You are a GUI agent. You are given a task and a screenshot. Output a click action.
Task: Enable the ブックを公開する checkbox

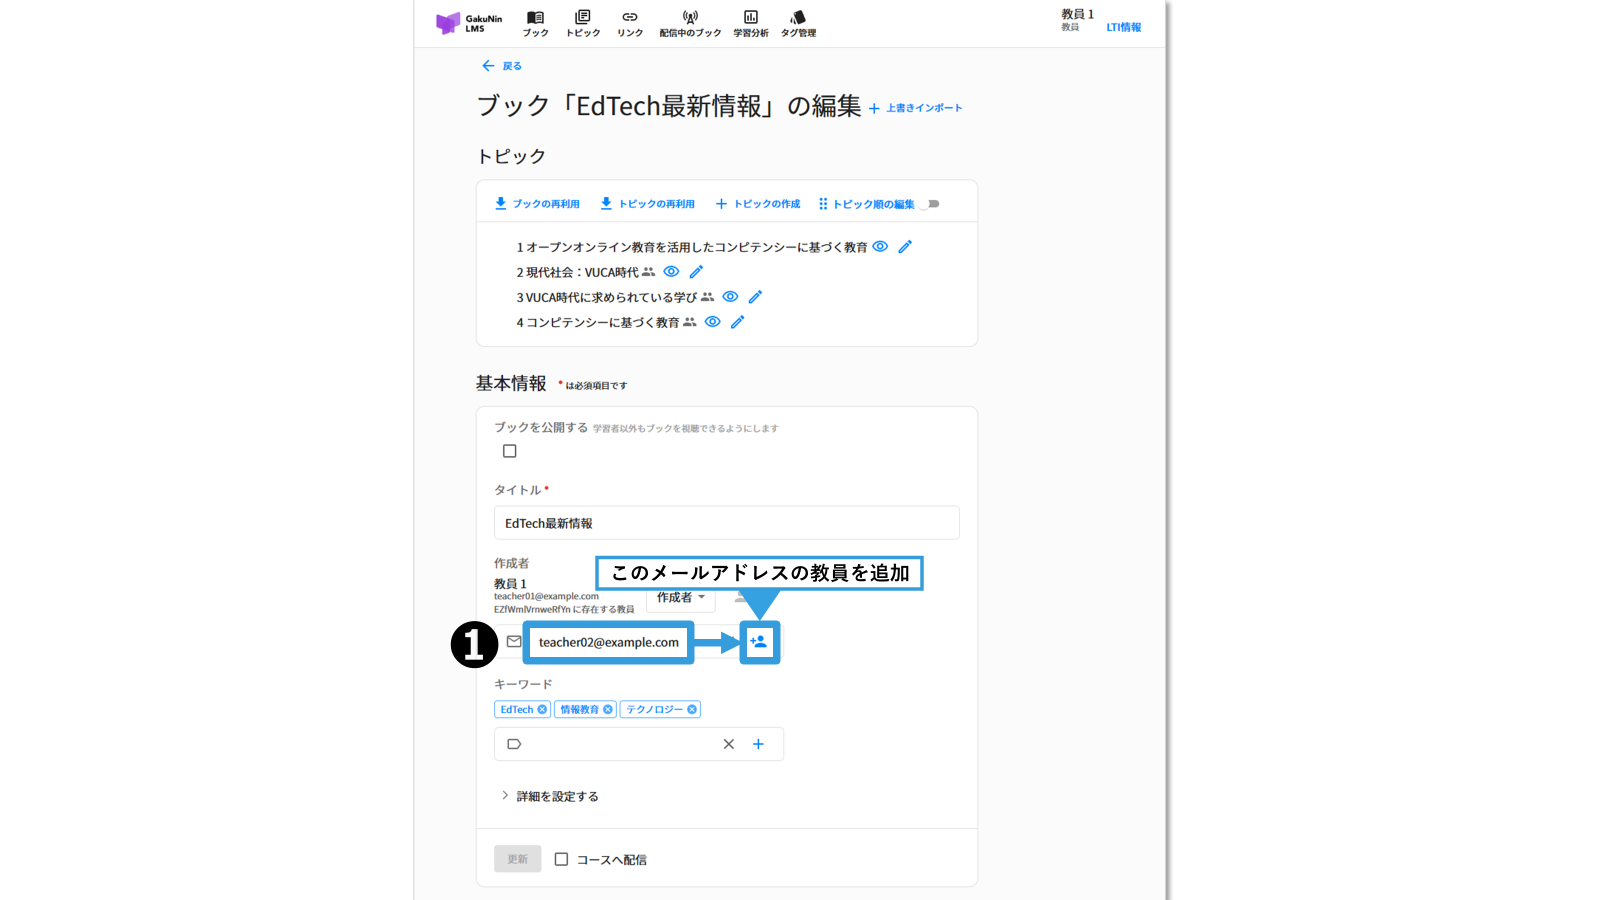pyautogui.click(x=510, y=451)
